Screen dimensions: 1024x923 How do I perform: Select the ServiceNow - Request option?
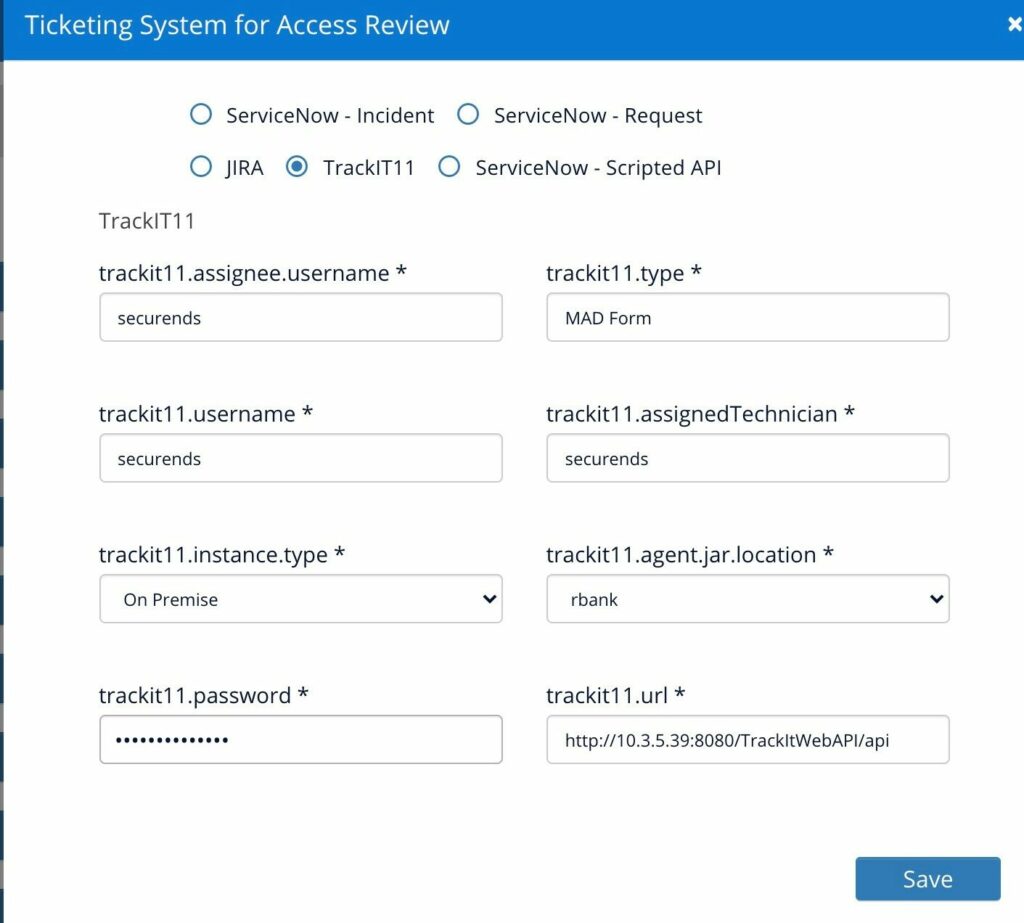467,115
